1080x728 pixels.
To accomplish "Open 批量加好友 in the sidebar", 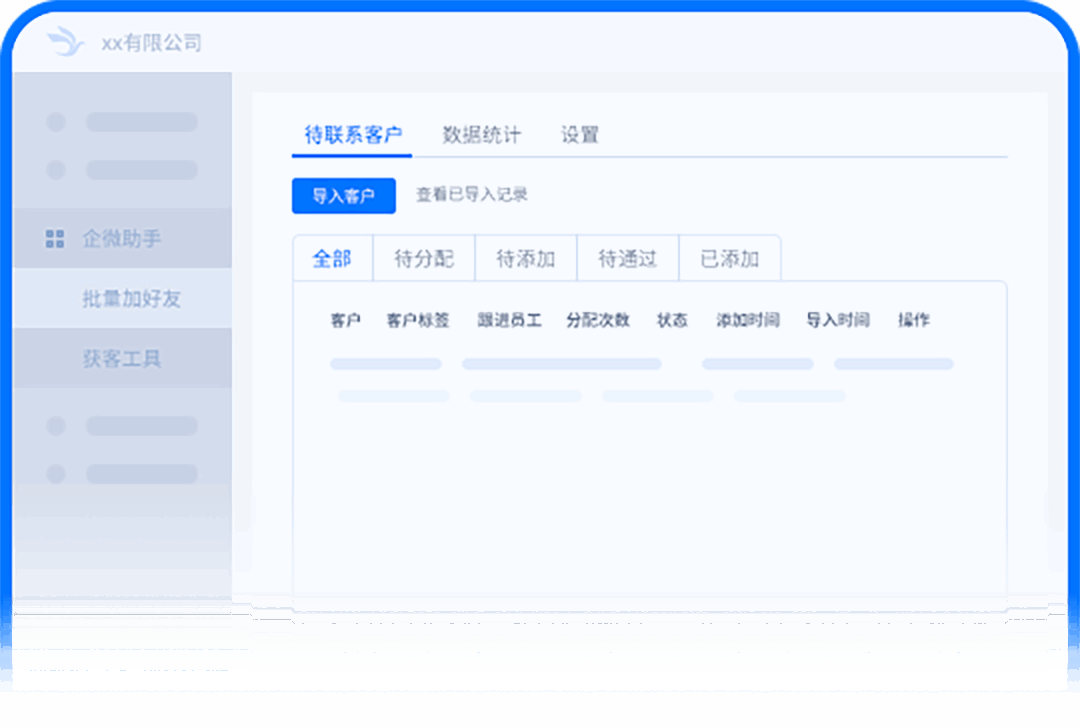I will [x=131, y=298].
